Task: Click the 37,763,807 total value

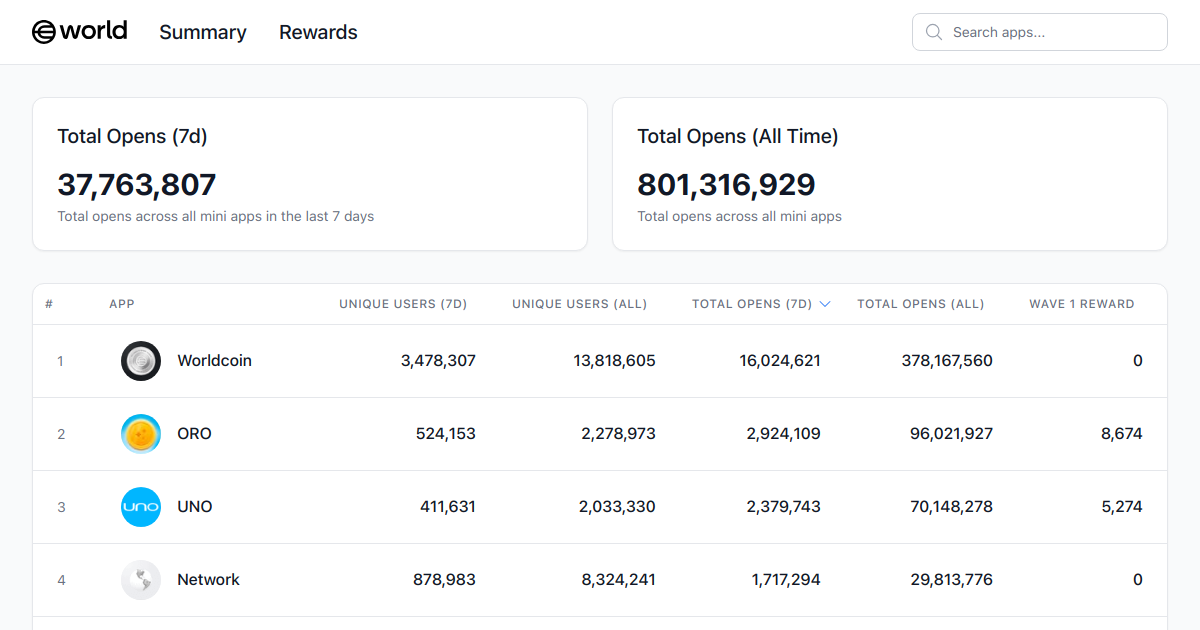Action: 137,185
